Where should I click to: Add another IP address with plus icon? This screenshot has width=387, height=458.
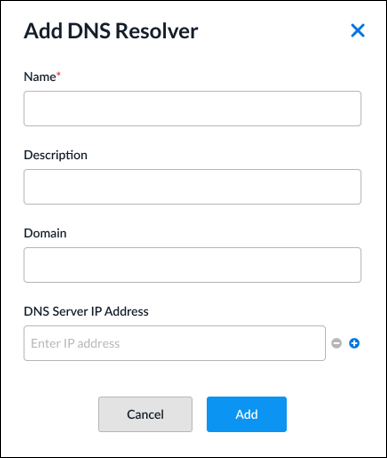coord(354,343)
